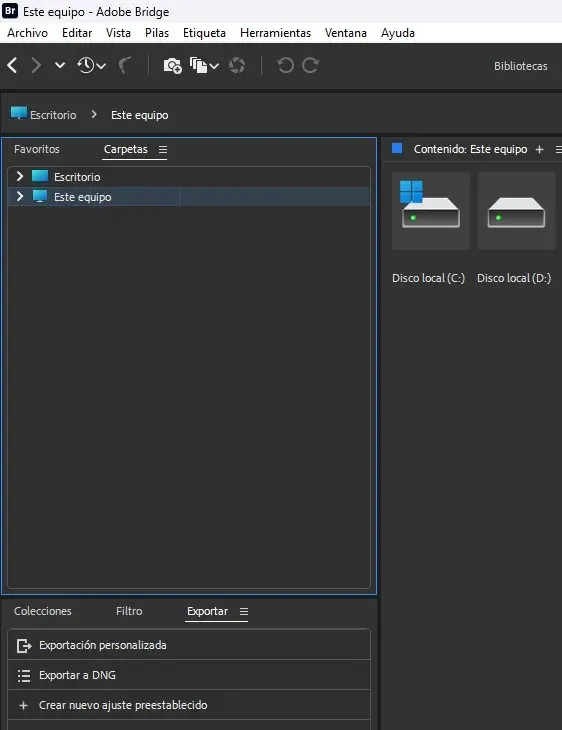Open Disco local (D:) drive thumbnail
562x730 pixels.
pos(516,211)
